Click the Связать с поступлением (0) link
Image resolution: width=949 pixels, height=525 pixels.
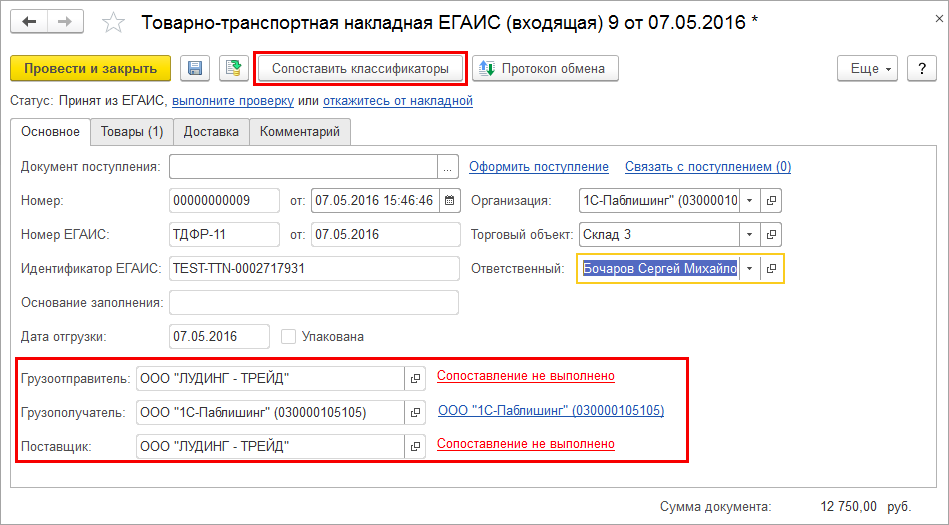coord(708,167)
